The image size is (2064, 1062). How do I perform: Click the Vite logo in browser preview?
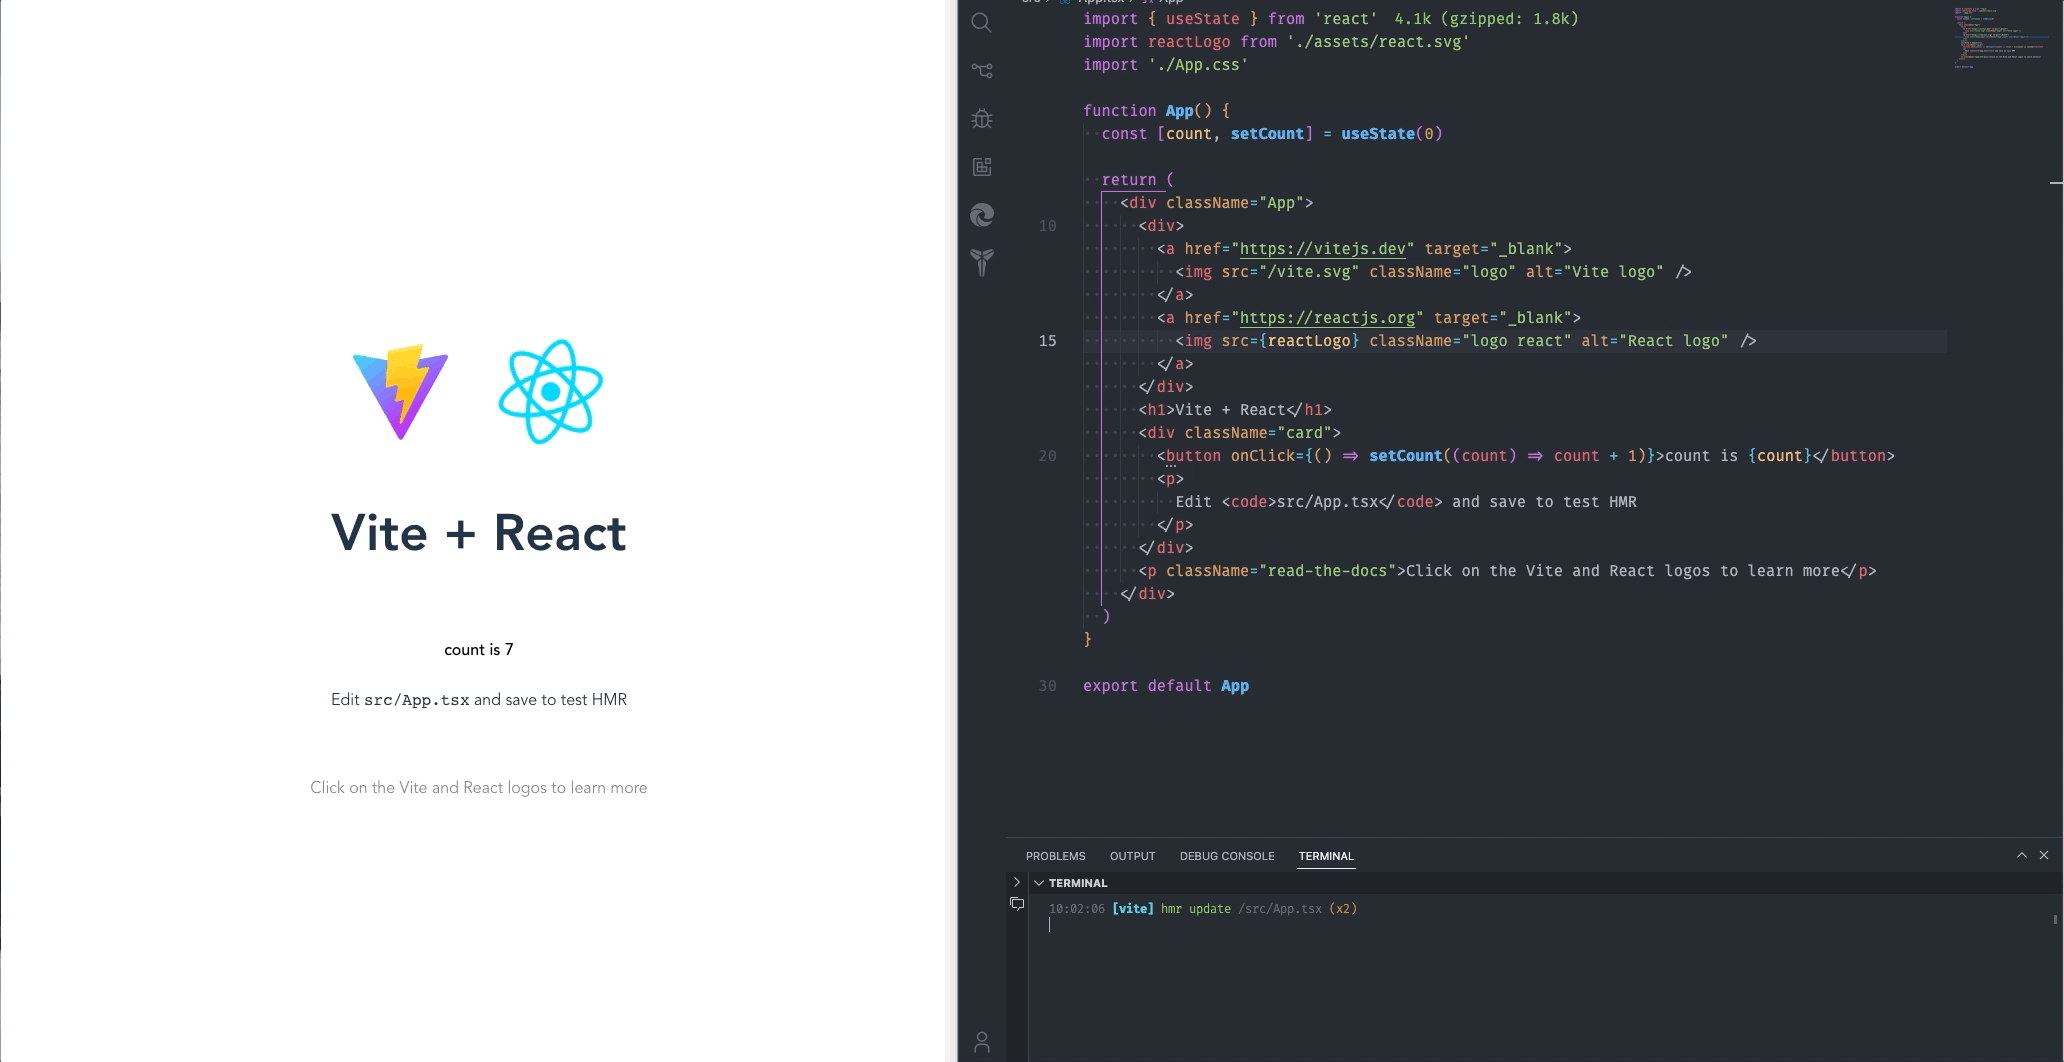pos(401,392)
